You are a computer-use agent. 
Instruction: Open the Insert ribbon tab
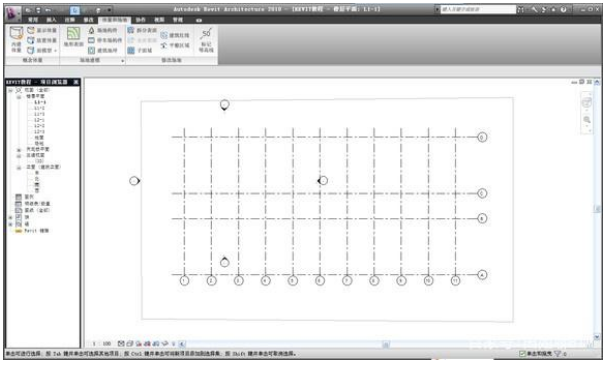tap(51, 20)
